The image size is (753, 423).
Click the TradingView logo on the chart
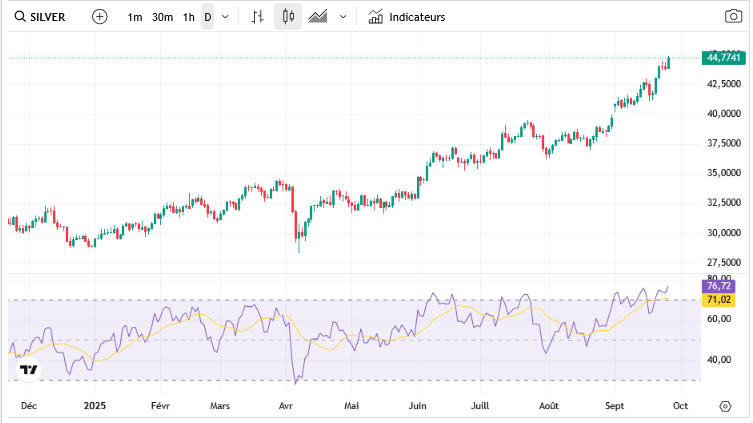point(29,370)
